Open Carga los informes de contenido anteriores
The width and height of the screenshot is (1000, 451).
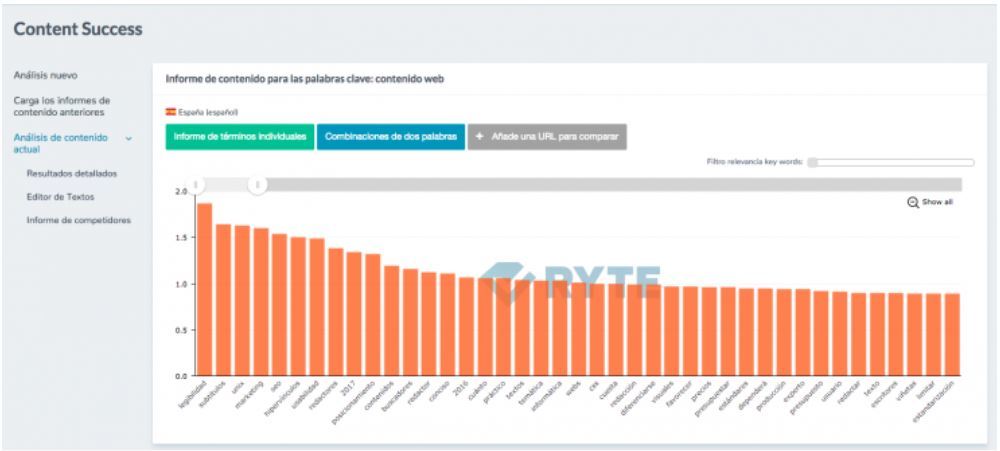coord(62,107)
